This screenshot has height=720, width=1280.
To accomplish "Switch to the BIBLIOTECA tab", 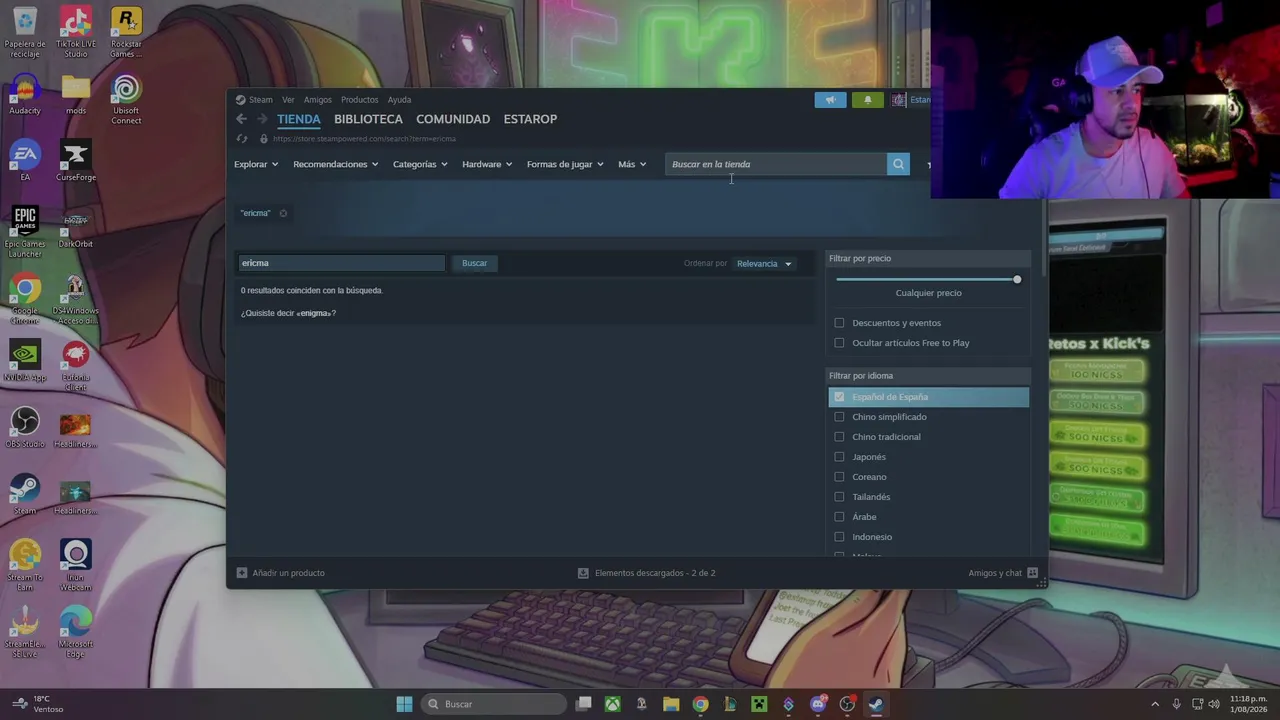I will pyautogui.click(x=368, y=119).
